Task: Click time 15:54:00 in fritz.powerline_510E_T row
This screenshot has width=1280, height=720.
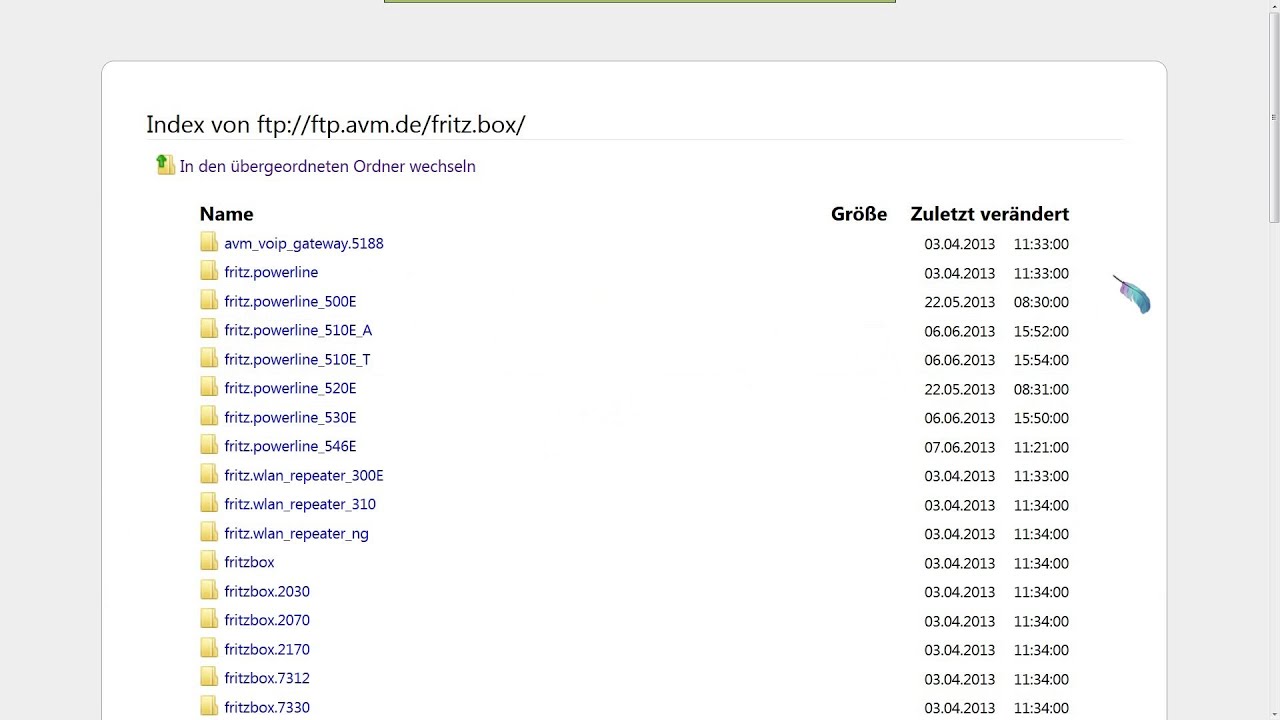Action: [1041, 360]
